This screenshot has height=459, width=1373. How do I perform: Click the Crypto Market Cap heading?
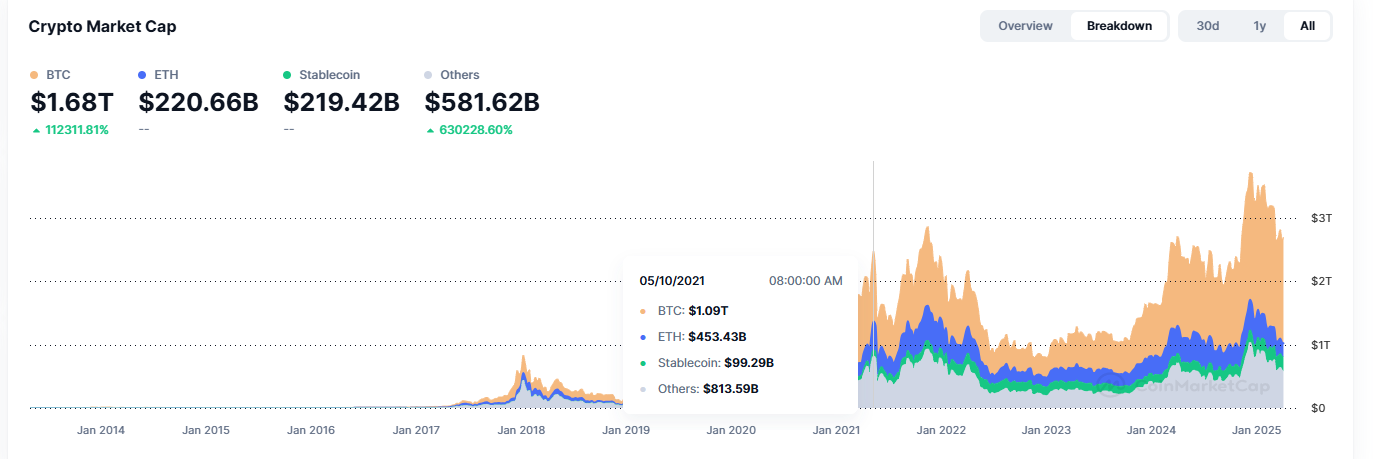(x=102, y=27)
